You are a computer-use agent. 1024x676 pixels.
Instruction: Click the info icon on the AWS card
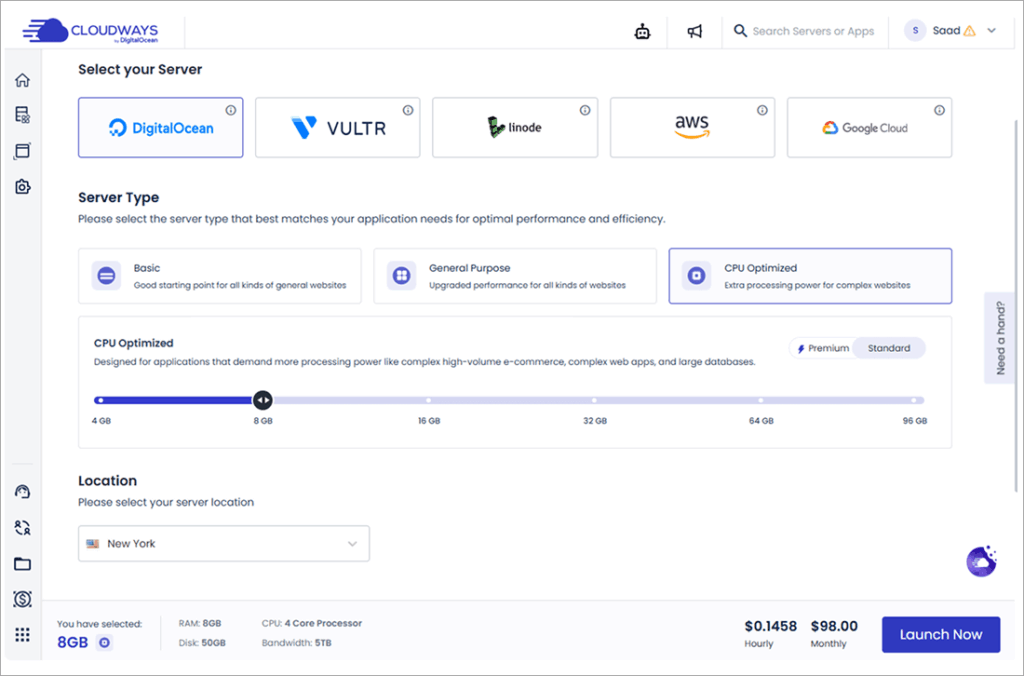pyautogui.click(x=762, y=110)
